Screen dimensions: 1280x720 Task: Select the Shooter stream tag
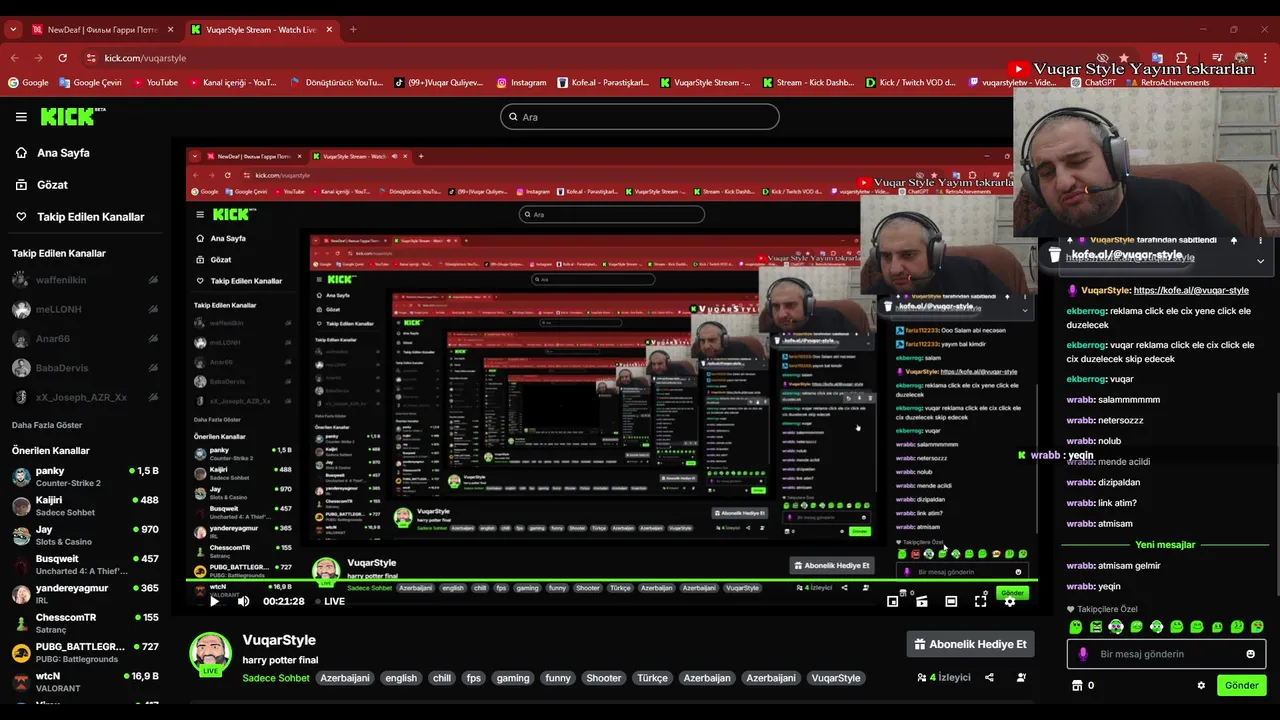click(x=604, y=678)
